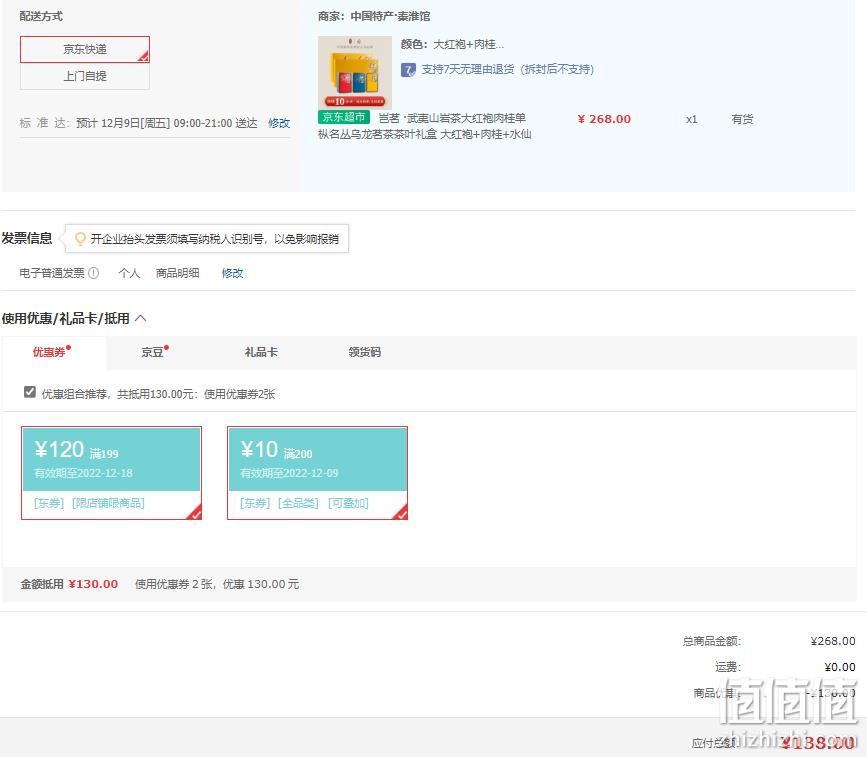Screen dimensions: 867x757
Task: Click the 京东超市 green badge
Action: pos(343,117)
